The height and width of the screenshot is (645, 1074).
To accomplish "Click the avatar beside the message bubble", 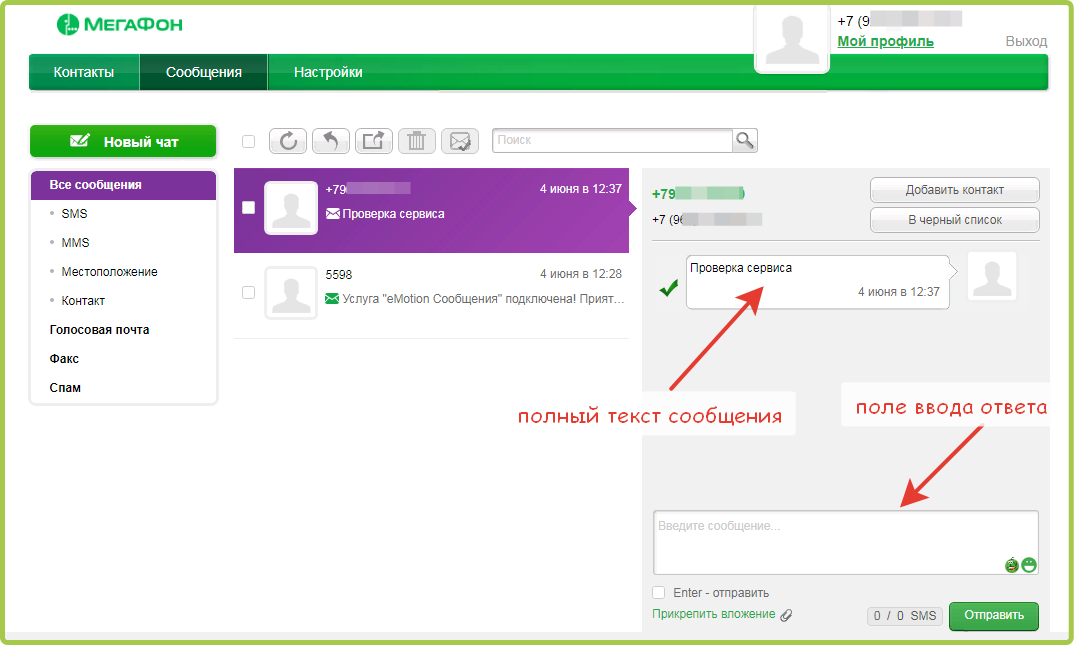I will click(992, 276).
